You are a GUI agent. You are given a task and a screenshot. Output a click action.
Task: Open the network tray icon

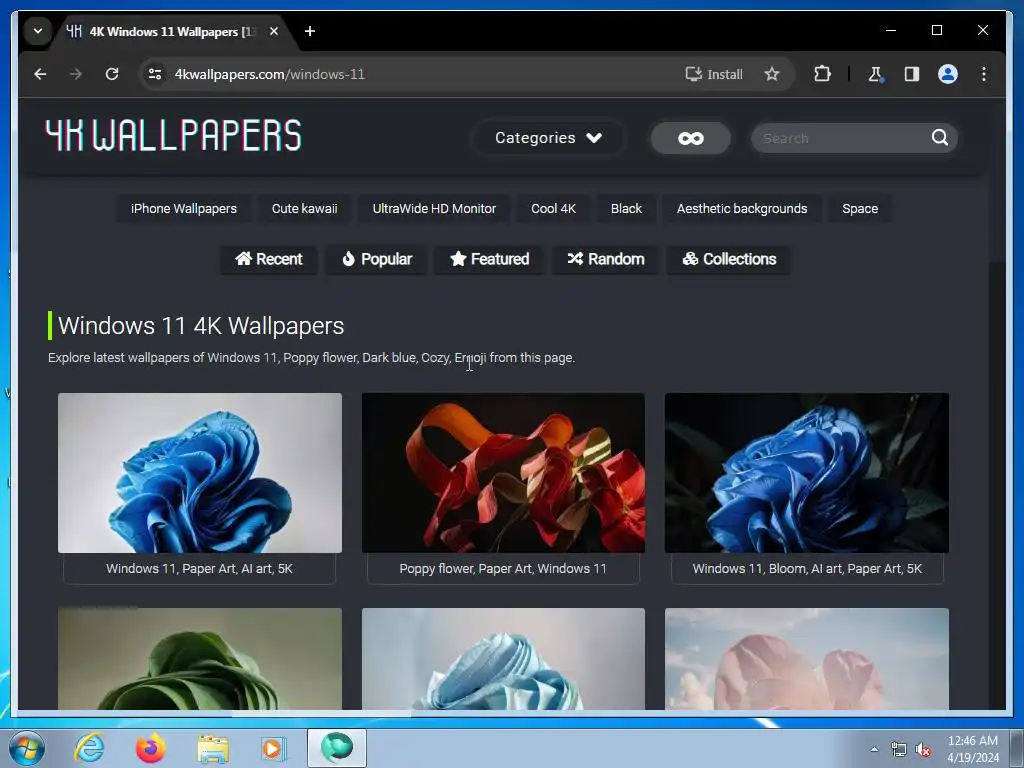899,750
